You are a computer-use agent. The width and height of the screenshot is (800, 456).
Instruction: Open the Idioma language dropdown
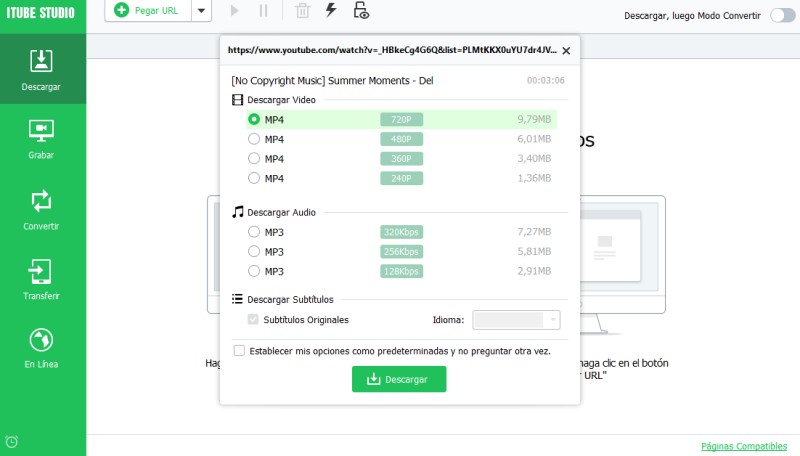(x=516, y=320)
